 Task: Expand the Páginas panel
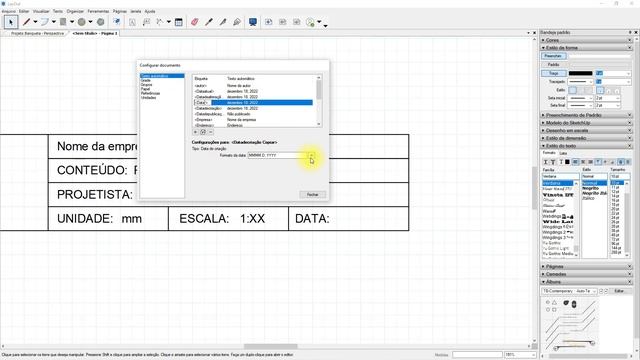click(586, 267)
